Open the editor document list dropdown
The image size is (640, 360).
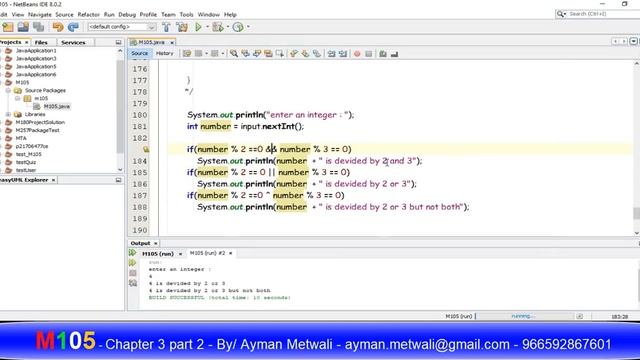click(x=633, y=42)
